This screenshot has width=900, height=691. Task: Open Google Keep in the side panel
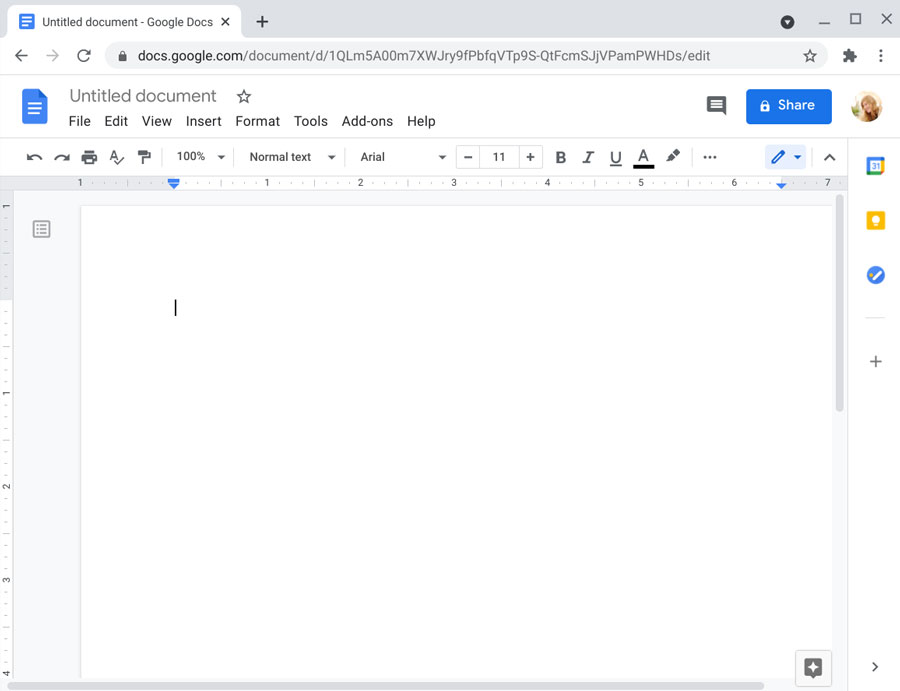tap(875, 220)
